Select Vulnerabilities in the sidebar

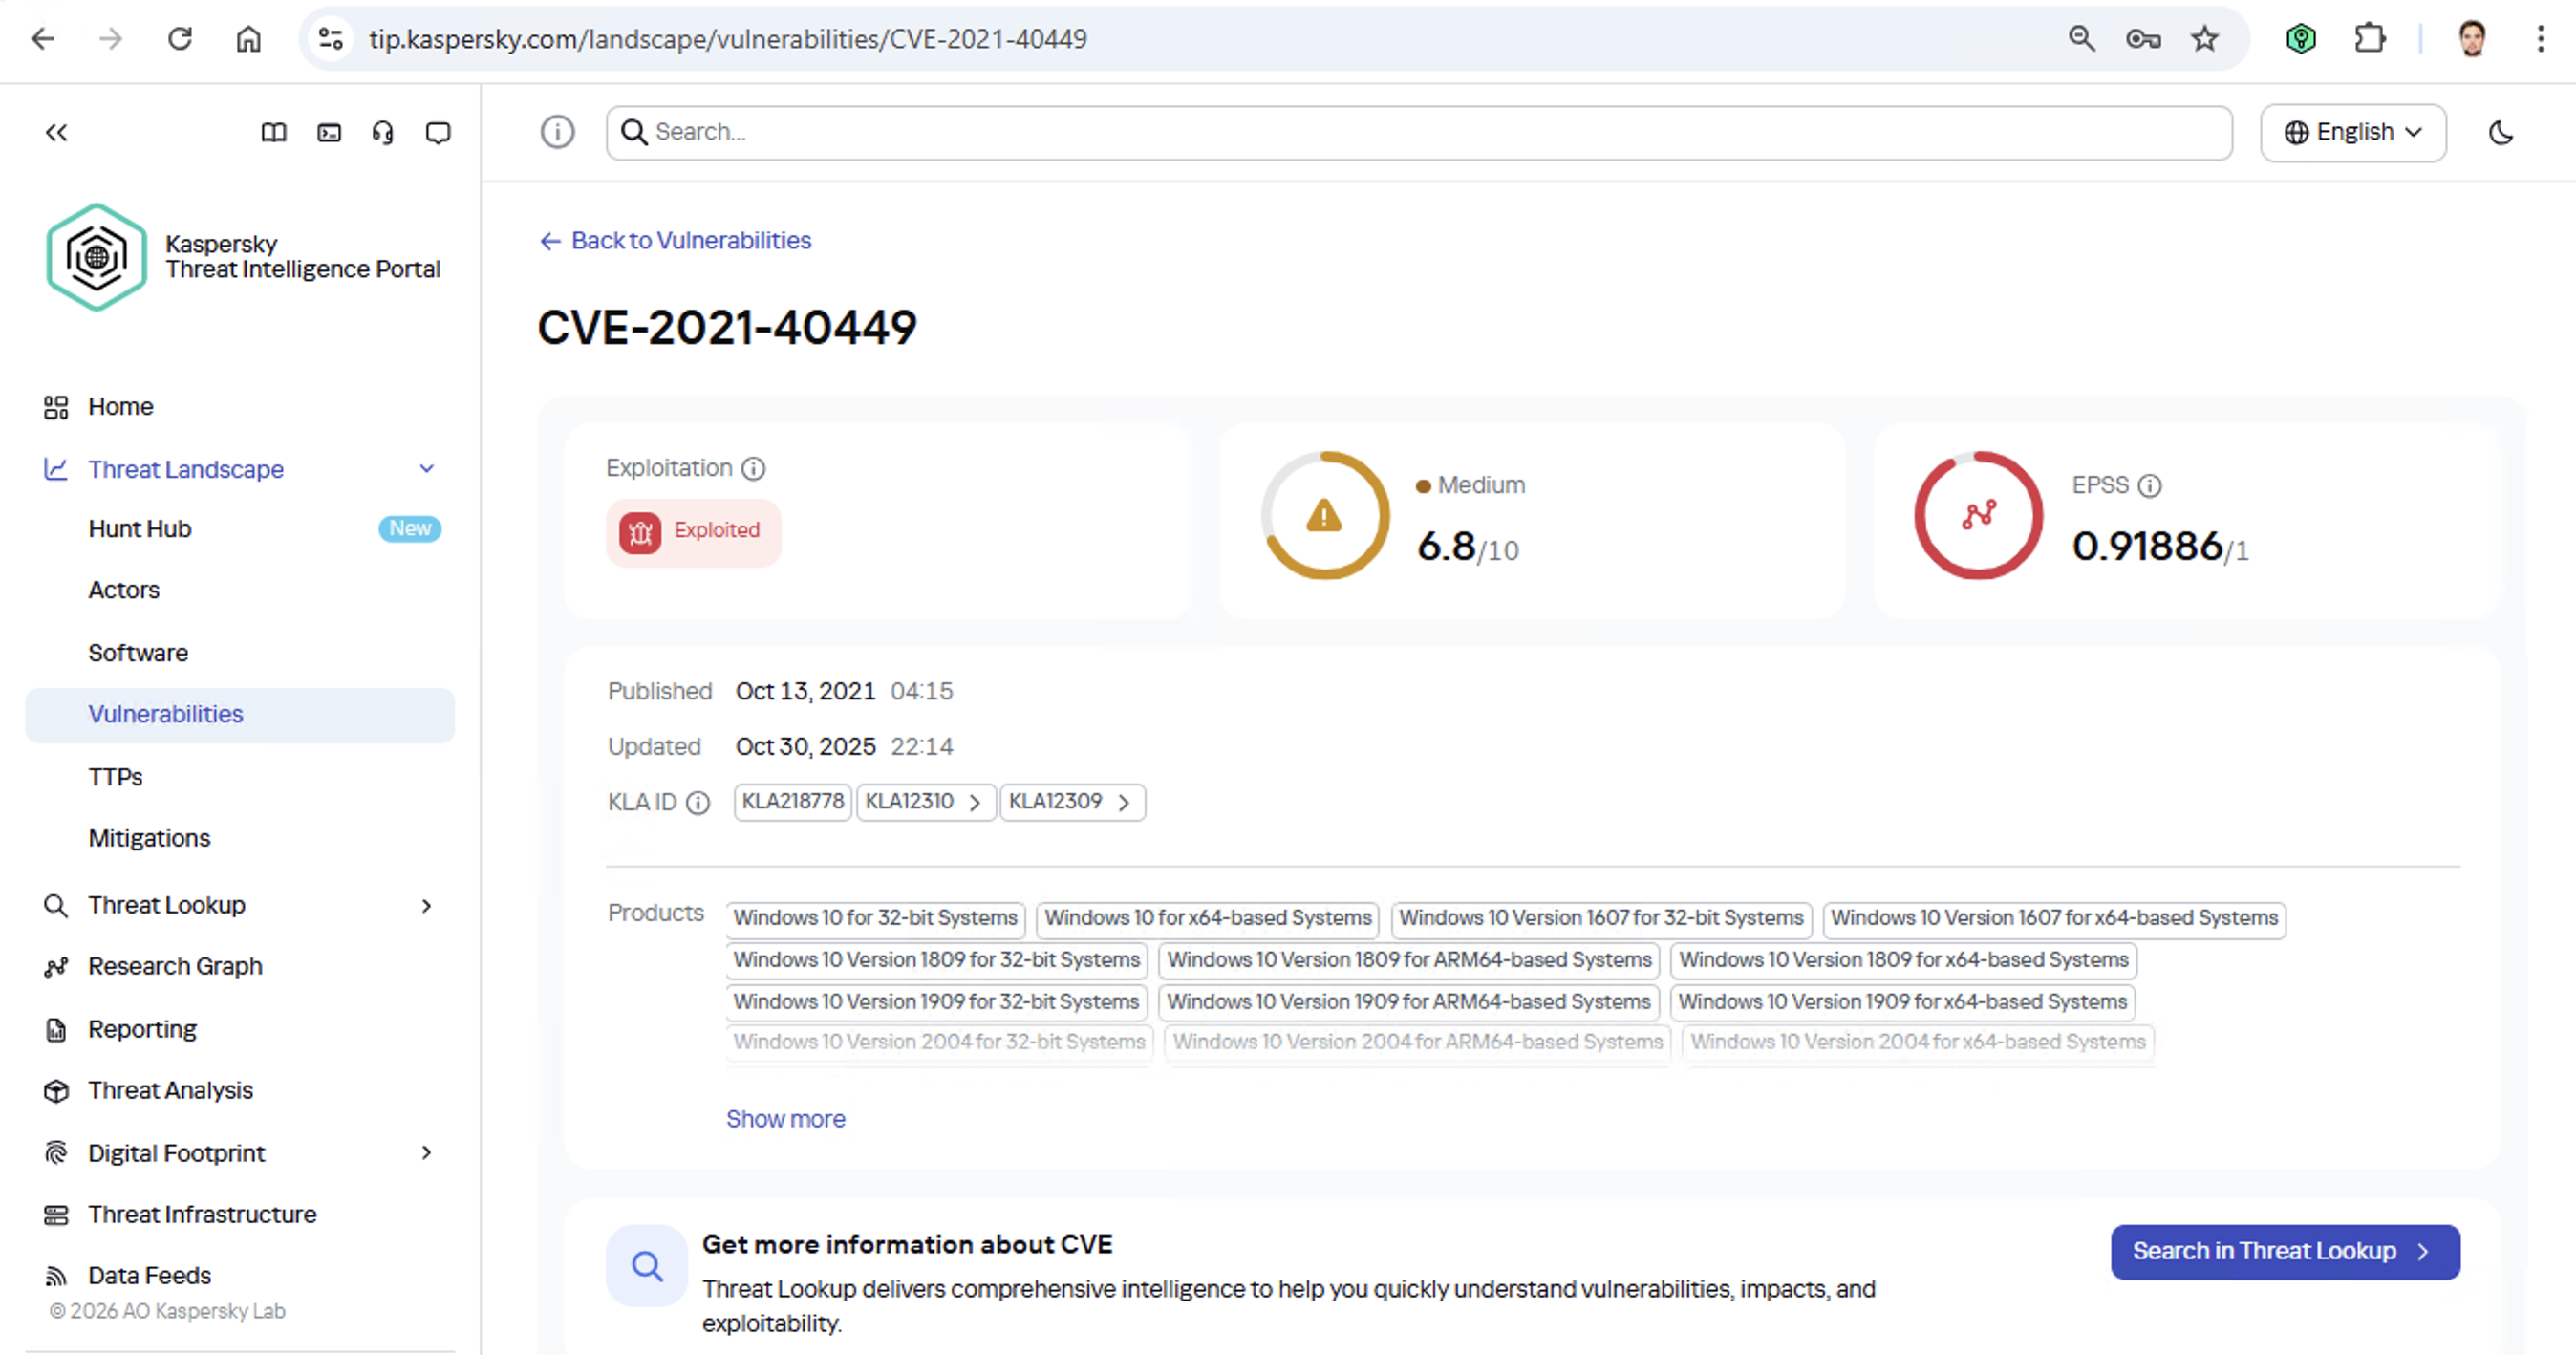(x=165, y=714)
